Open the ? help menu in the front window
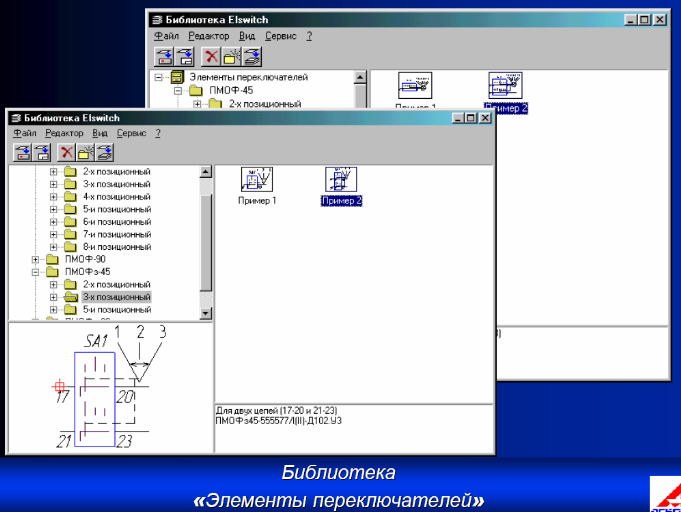This screenshot has width=681, height=512. [158, 133]
